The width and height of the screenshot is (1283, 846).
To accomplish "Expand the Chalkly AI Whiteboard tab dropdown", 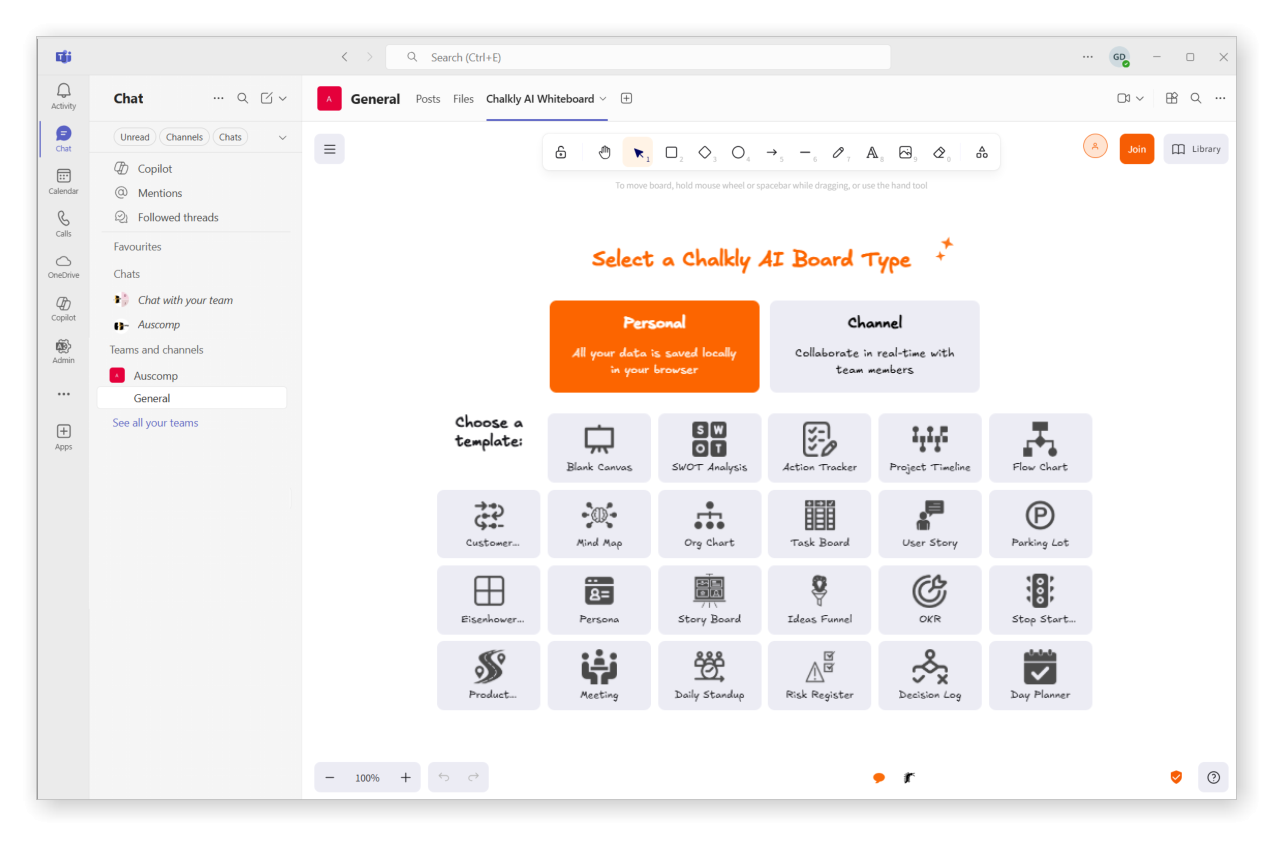I will pos(603,99).
